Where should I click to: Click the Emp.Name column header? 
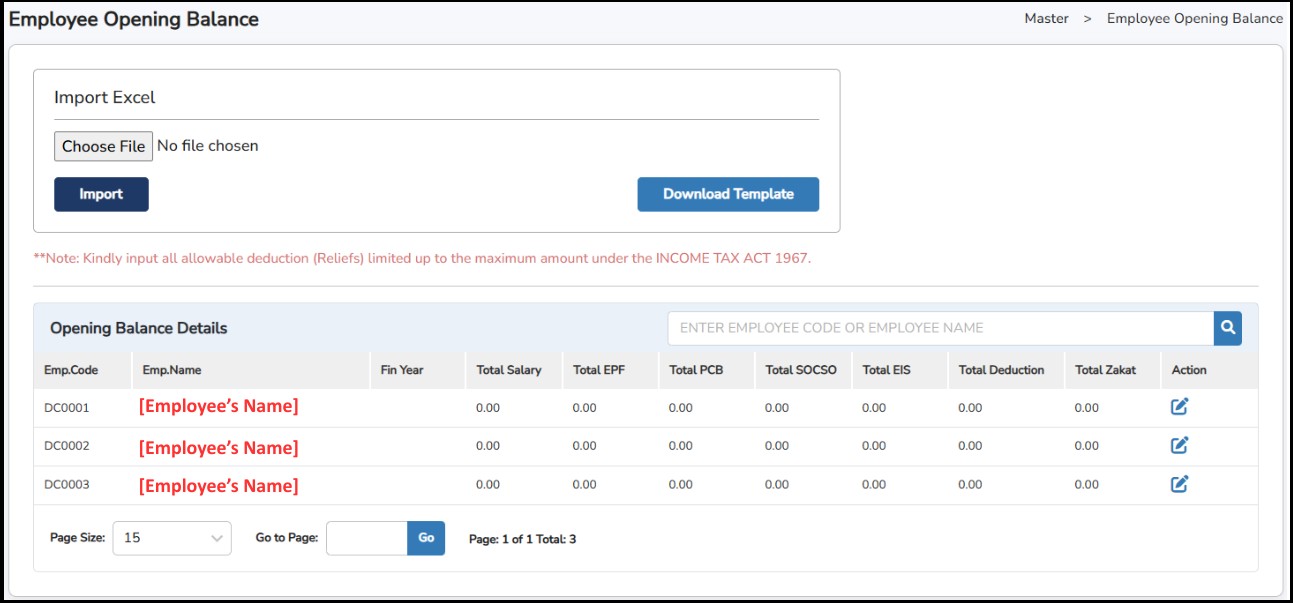pyautogui.click(x=172, y=370)
